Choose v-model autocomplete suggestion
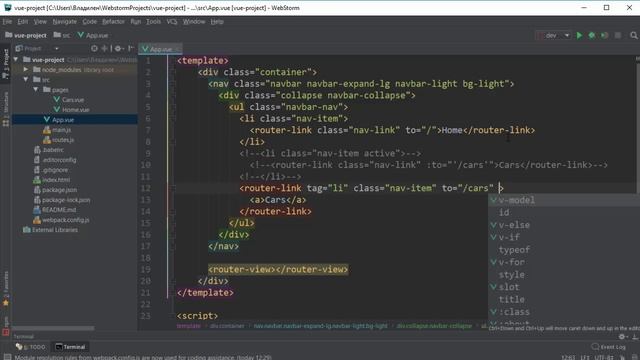This screenshot has height=360, width=640. 564,200
